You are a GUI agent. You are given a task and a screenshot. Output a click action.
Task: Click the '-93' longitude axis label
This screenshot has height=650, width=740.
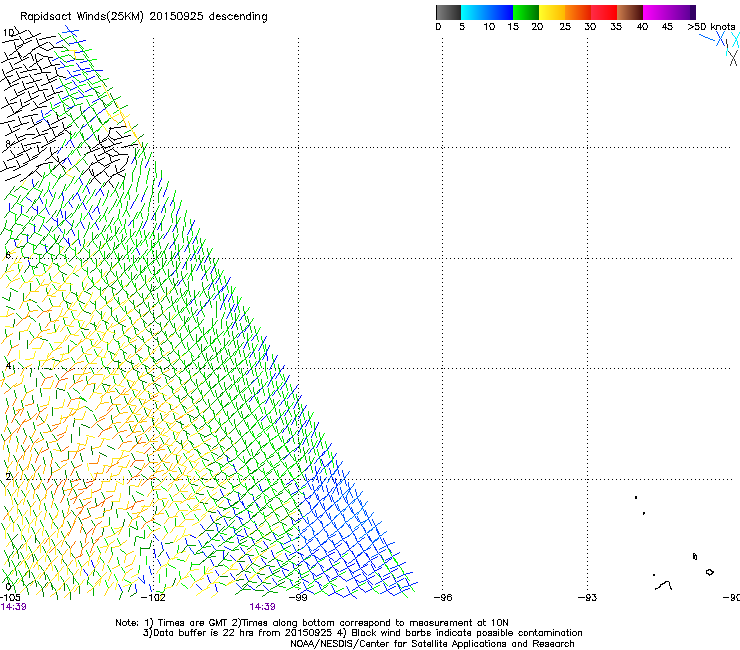[x=588, y=598]
